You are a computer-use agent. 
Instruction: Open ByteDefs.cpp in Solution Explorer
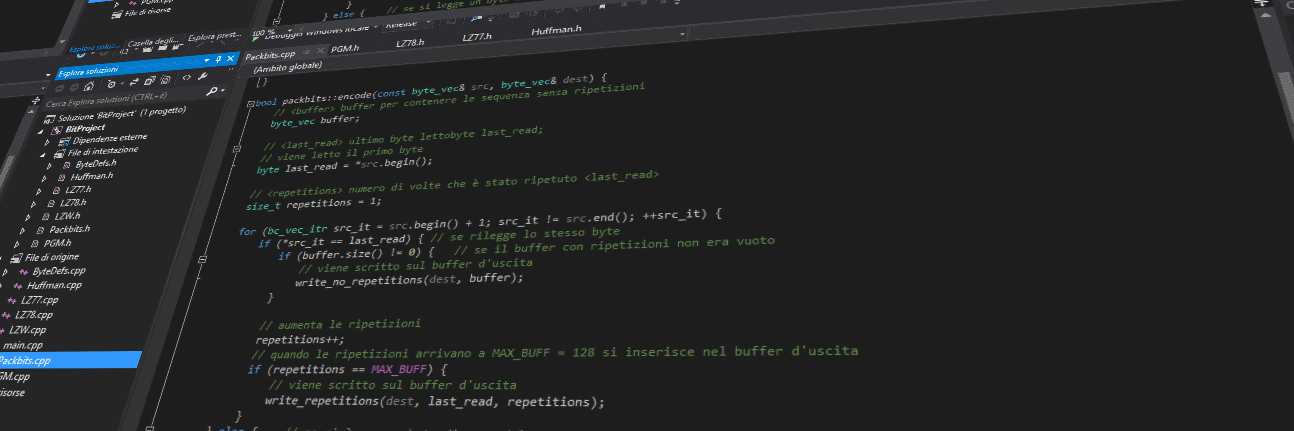click(59, 271)
